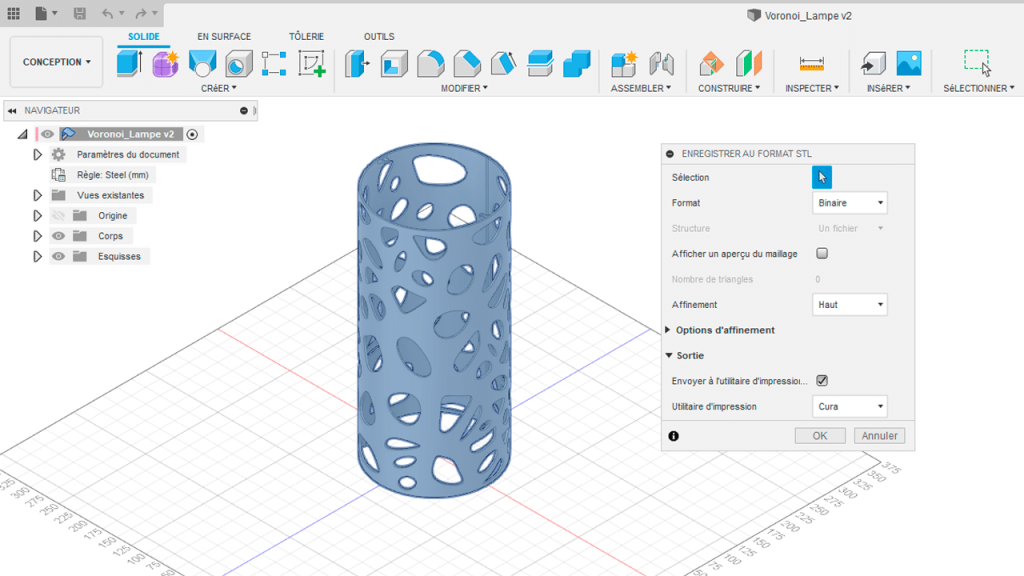Collapse the Sortie section
The image size is (1024, 576).
(x=669, y=355)
